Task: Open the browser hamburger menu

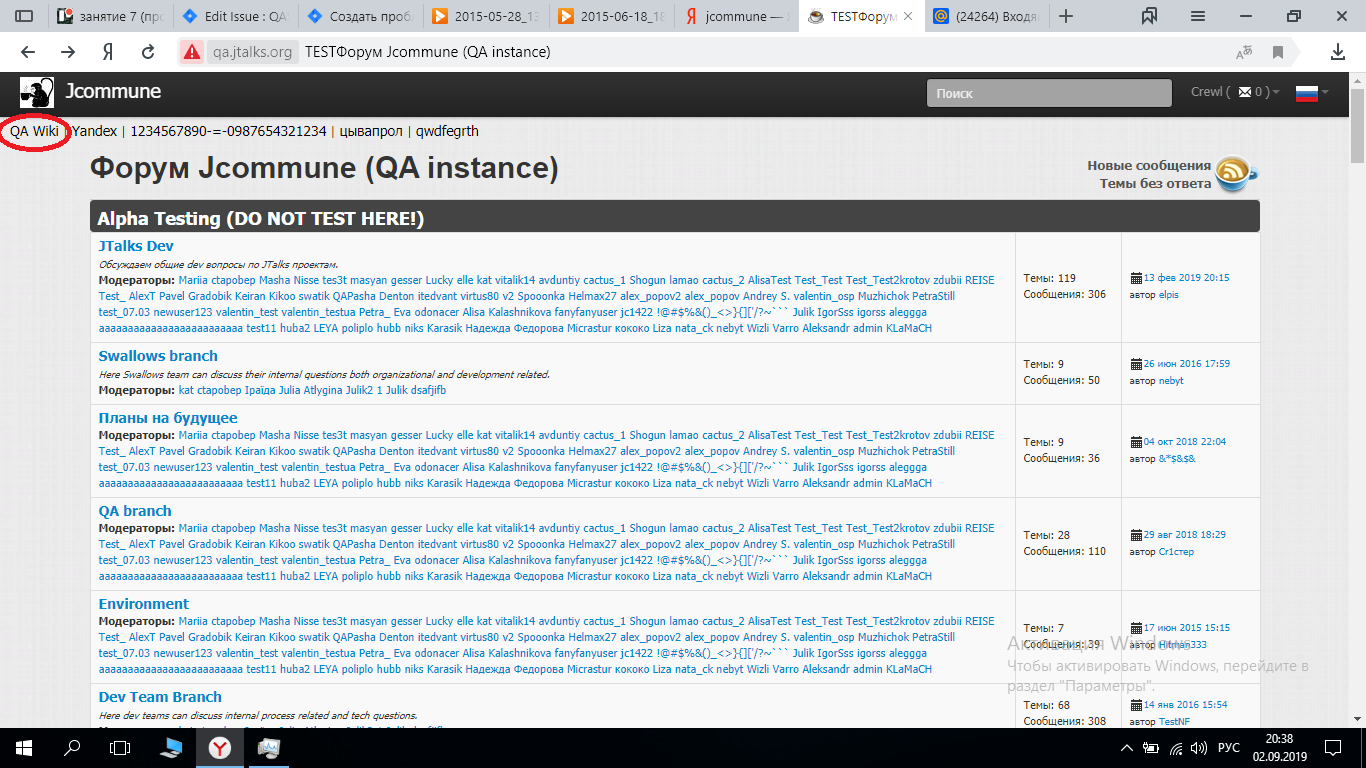Action: pos(1198,16)
